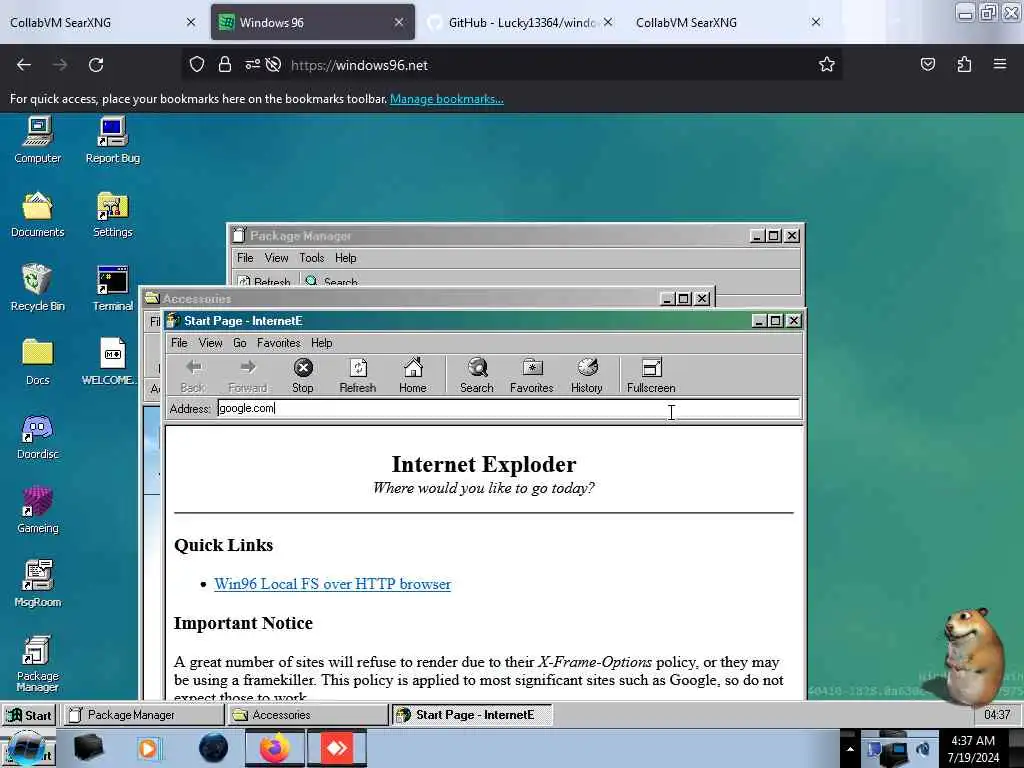Launch the Doordisc desktop icon
This screenshot has height=768, width=1024.
[37, 436]
